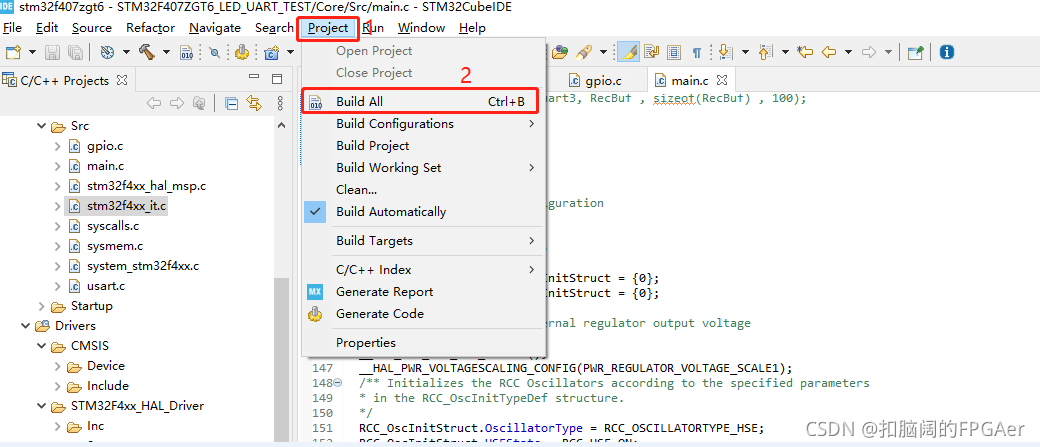The image size is (1040, 447).
Task: Click the Projects view vertical scrollbar
Action: click(282, 358)
